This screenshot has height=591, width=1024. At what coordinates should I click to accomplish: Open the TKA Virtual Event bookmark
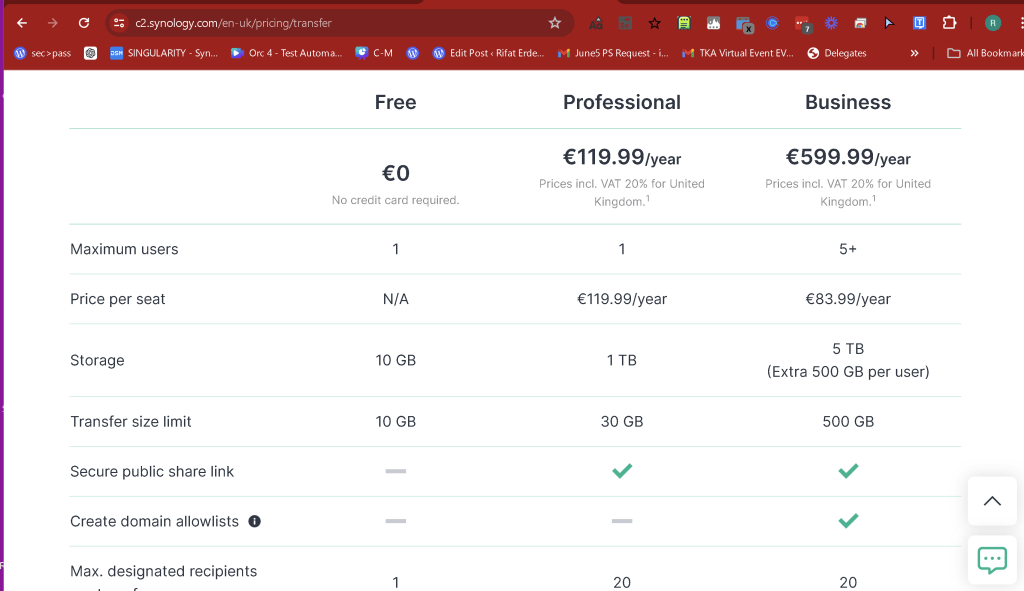tap(738, 53)
